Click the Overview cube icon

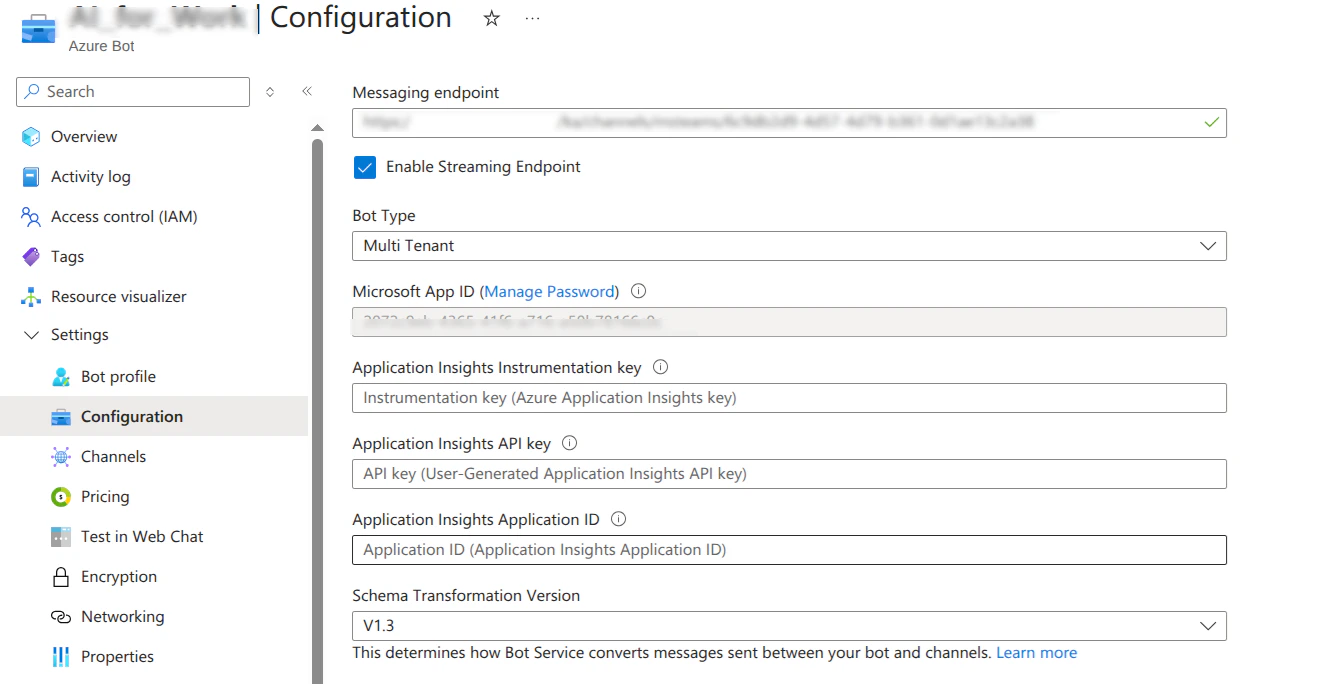31,137
